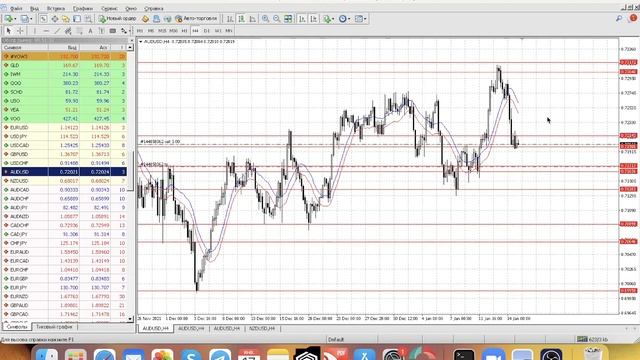Open the Data Window crosshair-circle toolbar icon
This screenshot has height=360, width=640.
click(55, 19)
